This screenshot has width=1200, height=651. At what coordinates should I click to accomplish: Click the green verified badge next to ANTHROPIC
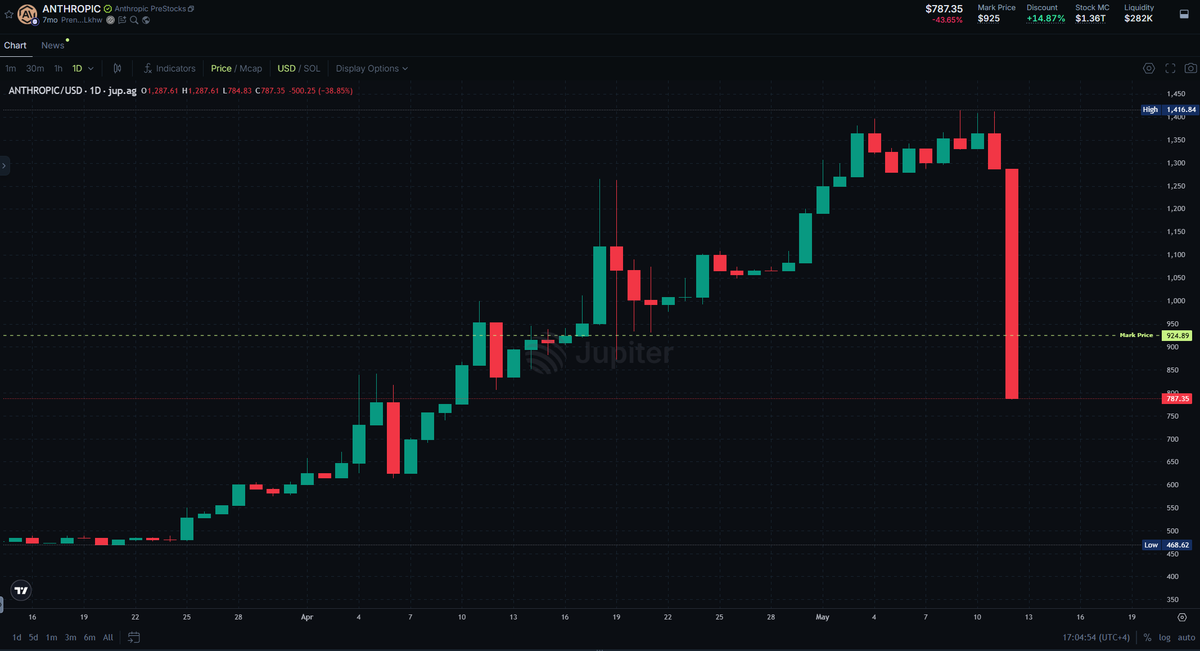(x=108, y=9)
